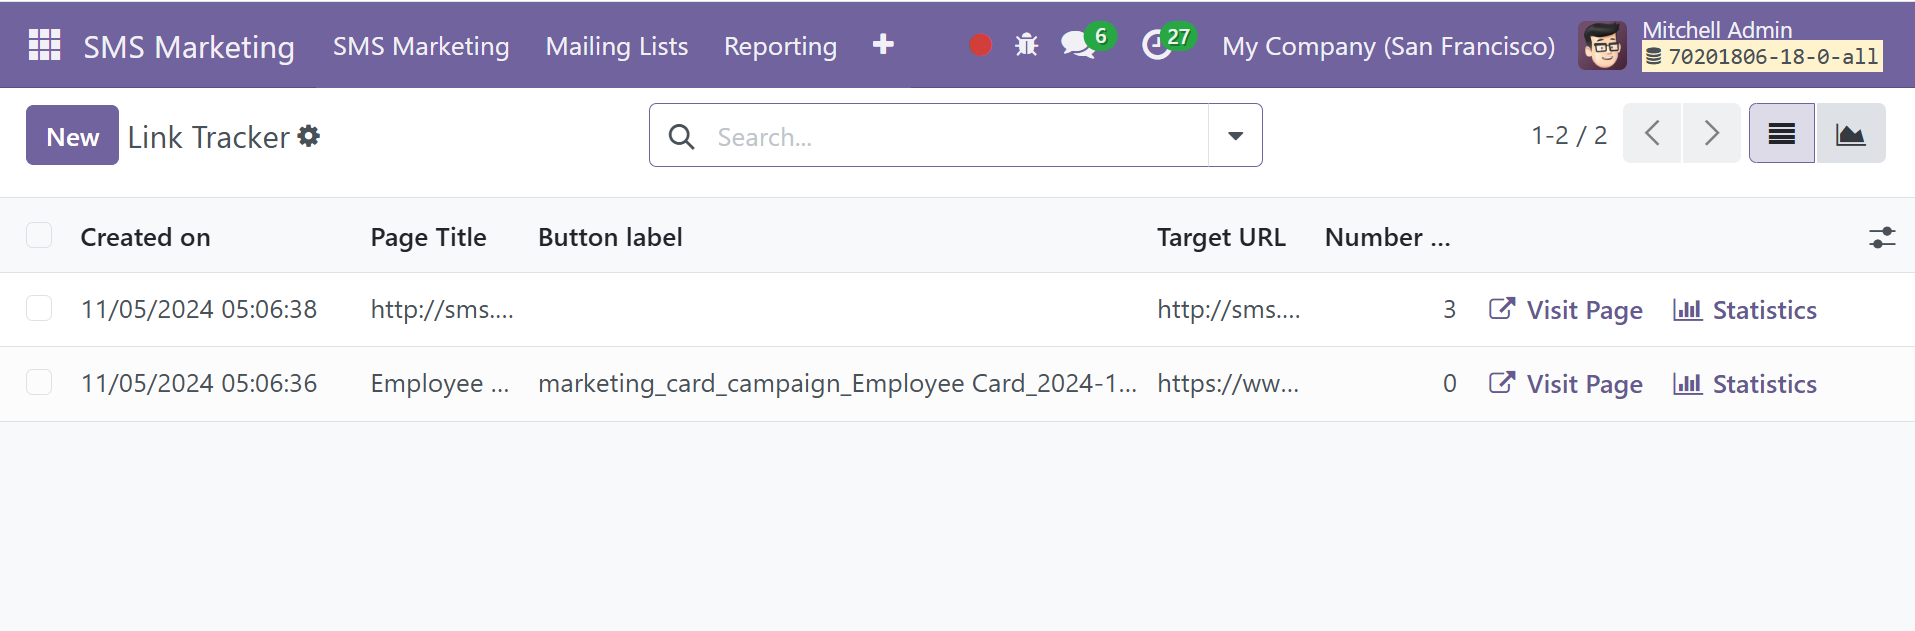
Task: Check the Employee Card row checkbox
Action: coord(39,382)
